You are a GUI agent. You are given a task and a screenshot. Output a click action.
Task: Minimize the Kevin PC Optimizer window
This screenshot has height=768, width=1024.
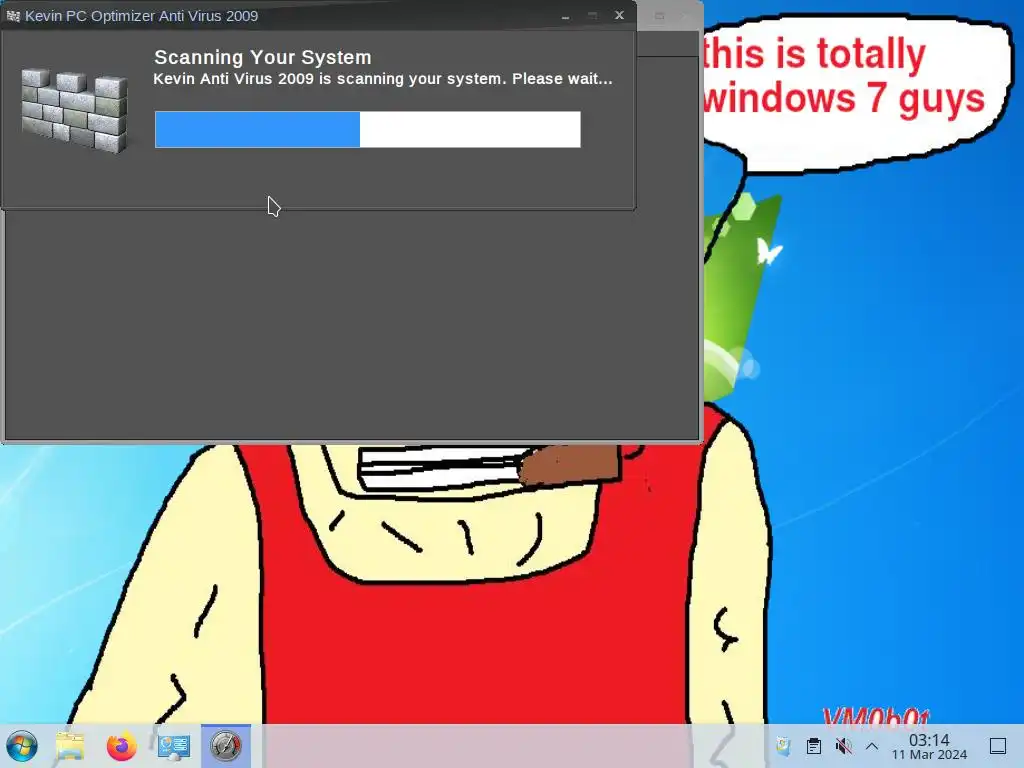(566, 16)
